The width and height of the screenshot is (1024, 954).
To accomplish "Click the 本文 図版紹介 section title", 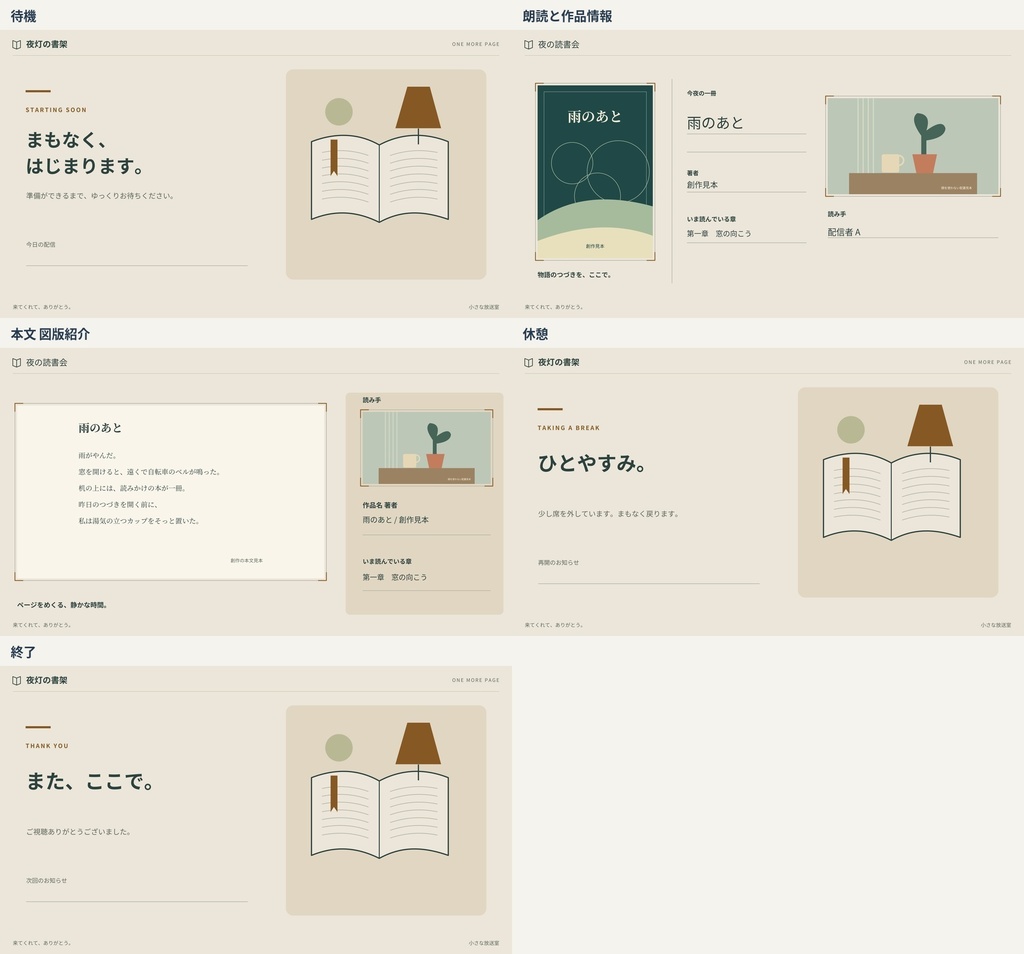I will coord(50,334).
